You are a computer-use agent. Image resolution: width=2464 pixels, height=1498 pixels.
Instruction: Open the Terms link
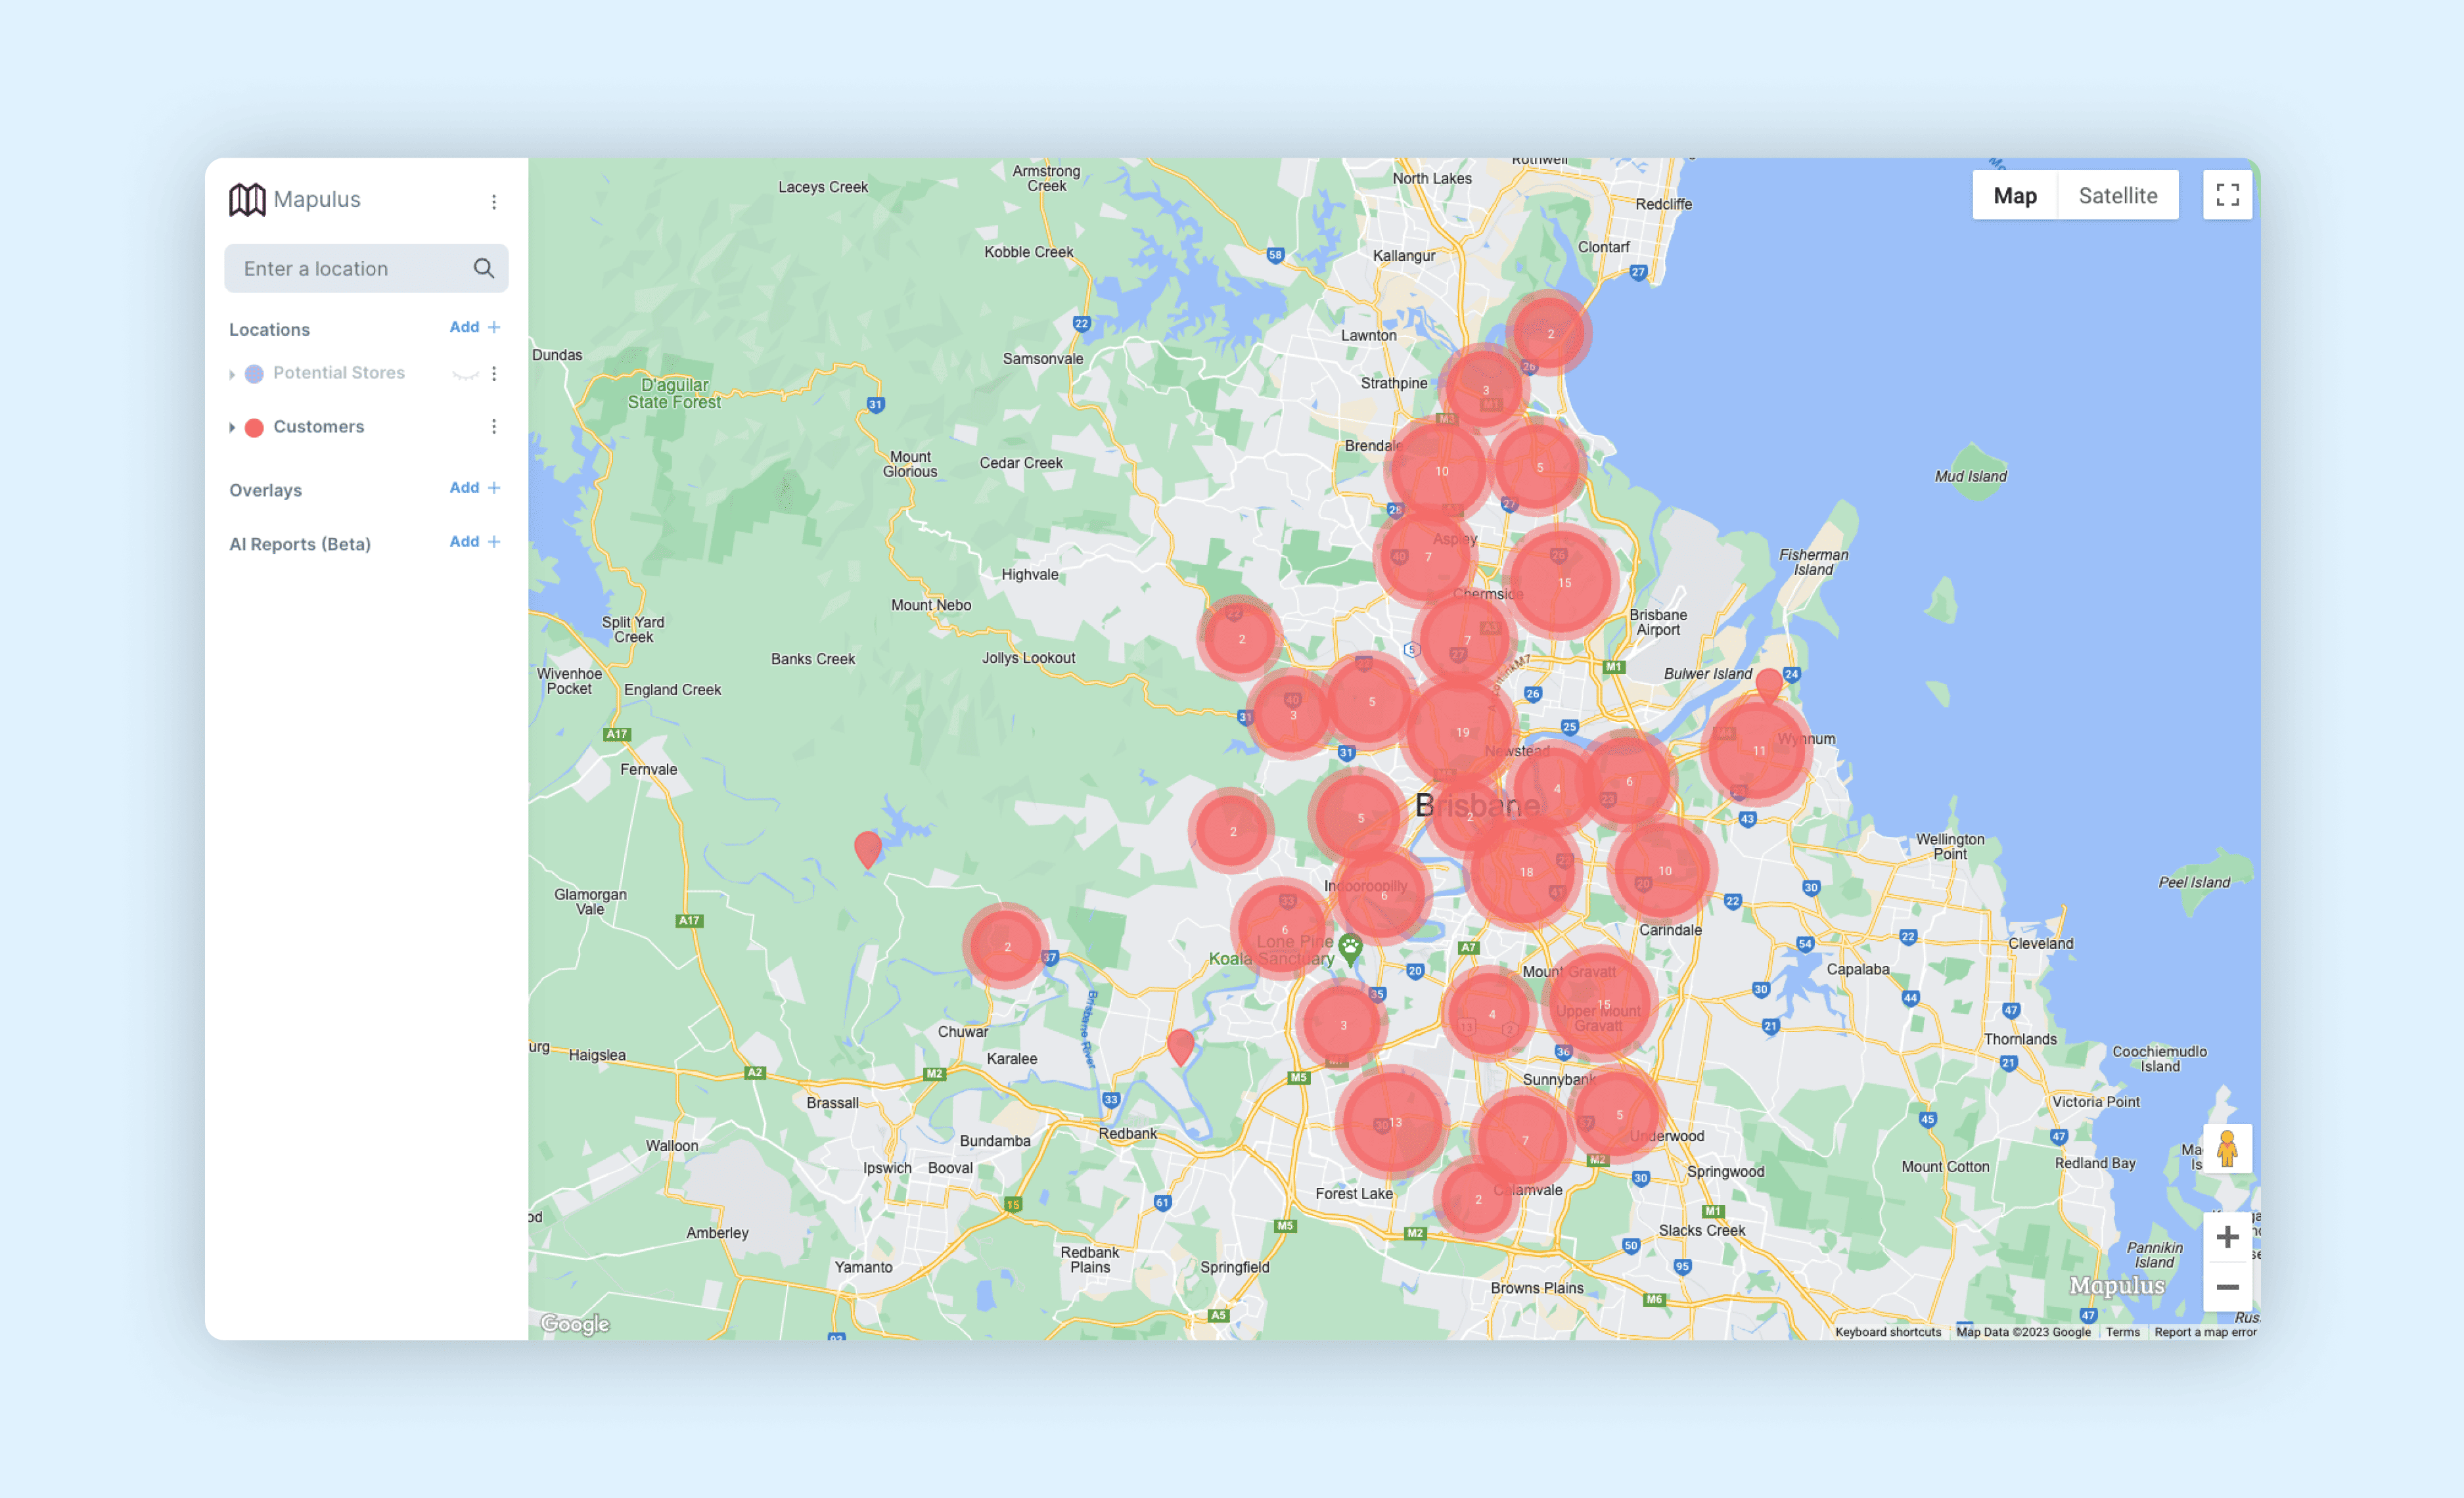pyautogui.click(x=2122, y=1332)
